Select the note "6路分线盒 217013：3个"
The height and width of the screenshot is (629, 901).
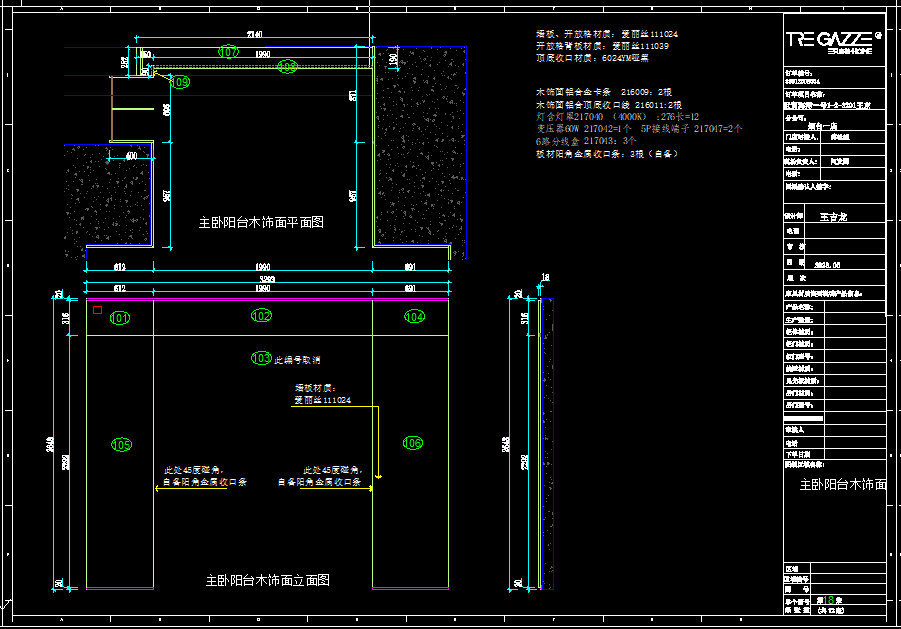[x=586, y=141]
